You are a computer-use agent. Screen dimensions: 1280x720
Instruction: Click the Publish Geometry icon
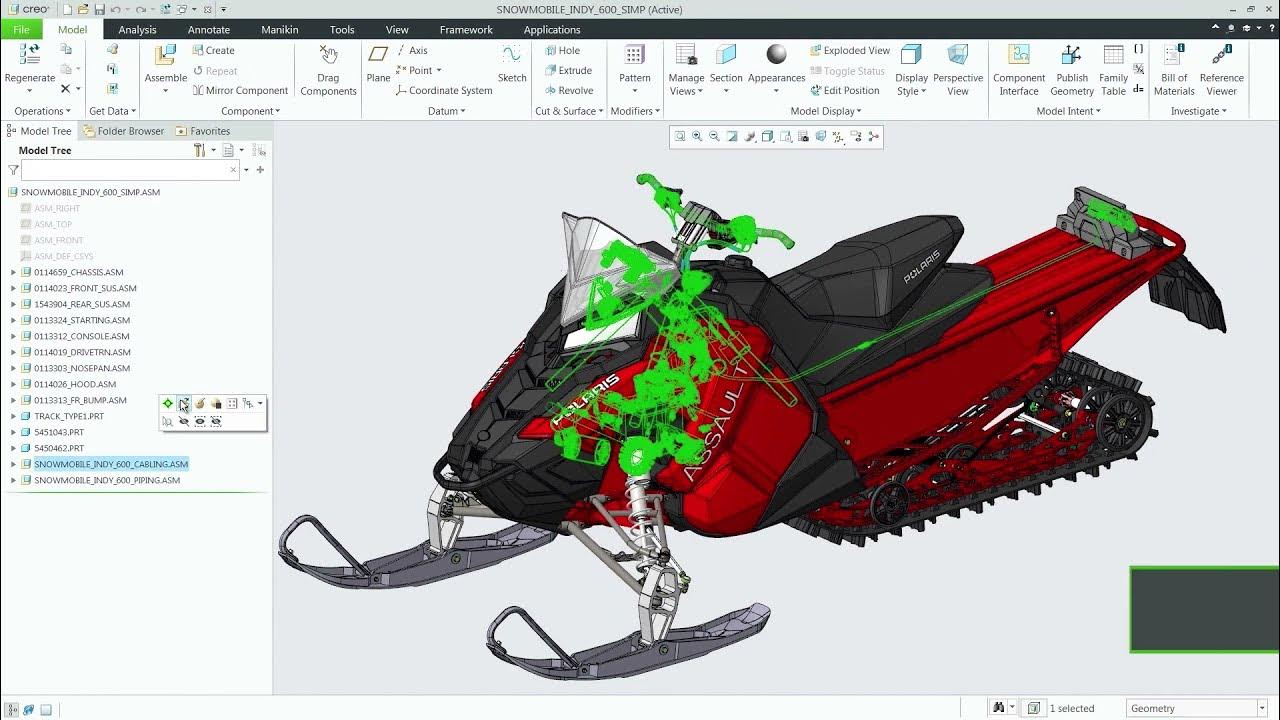click(x=1071, y=54)
